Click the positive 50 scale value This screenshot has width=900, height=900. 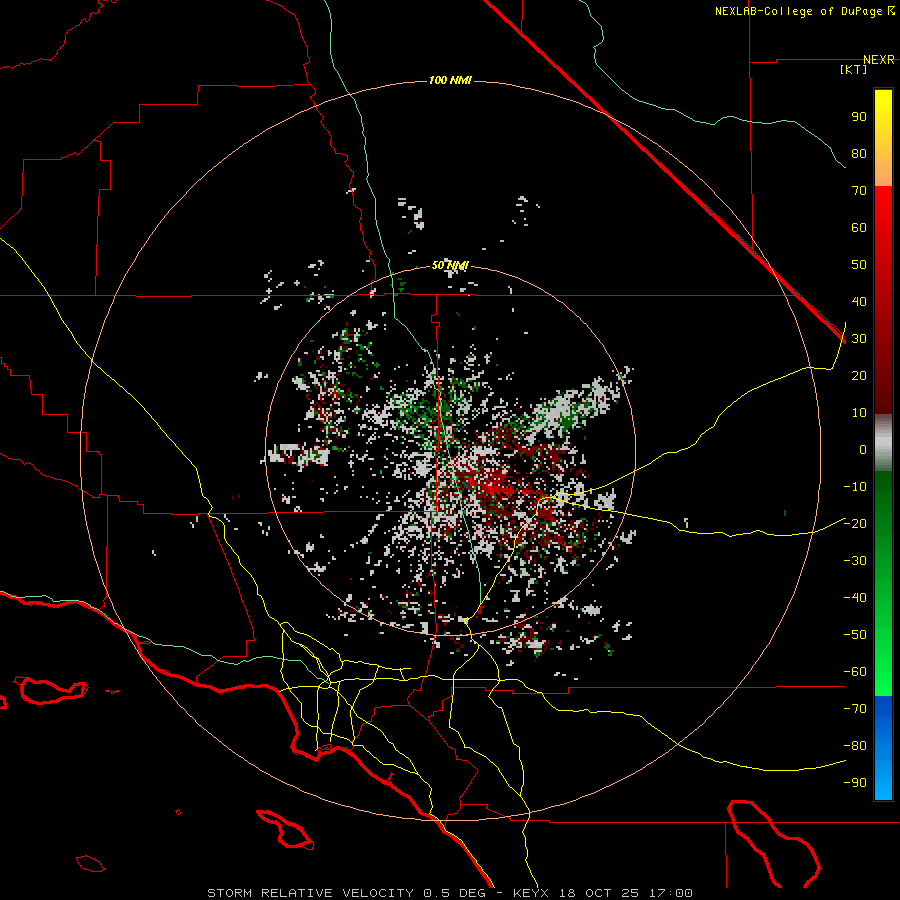pyautogui.click(x=859, y=265)
